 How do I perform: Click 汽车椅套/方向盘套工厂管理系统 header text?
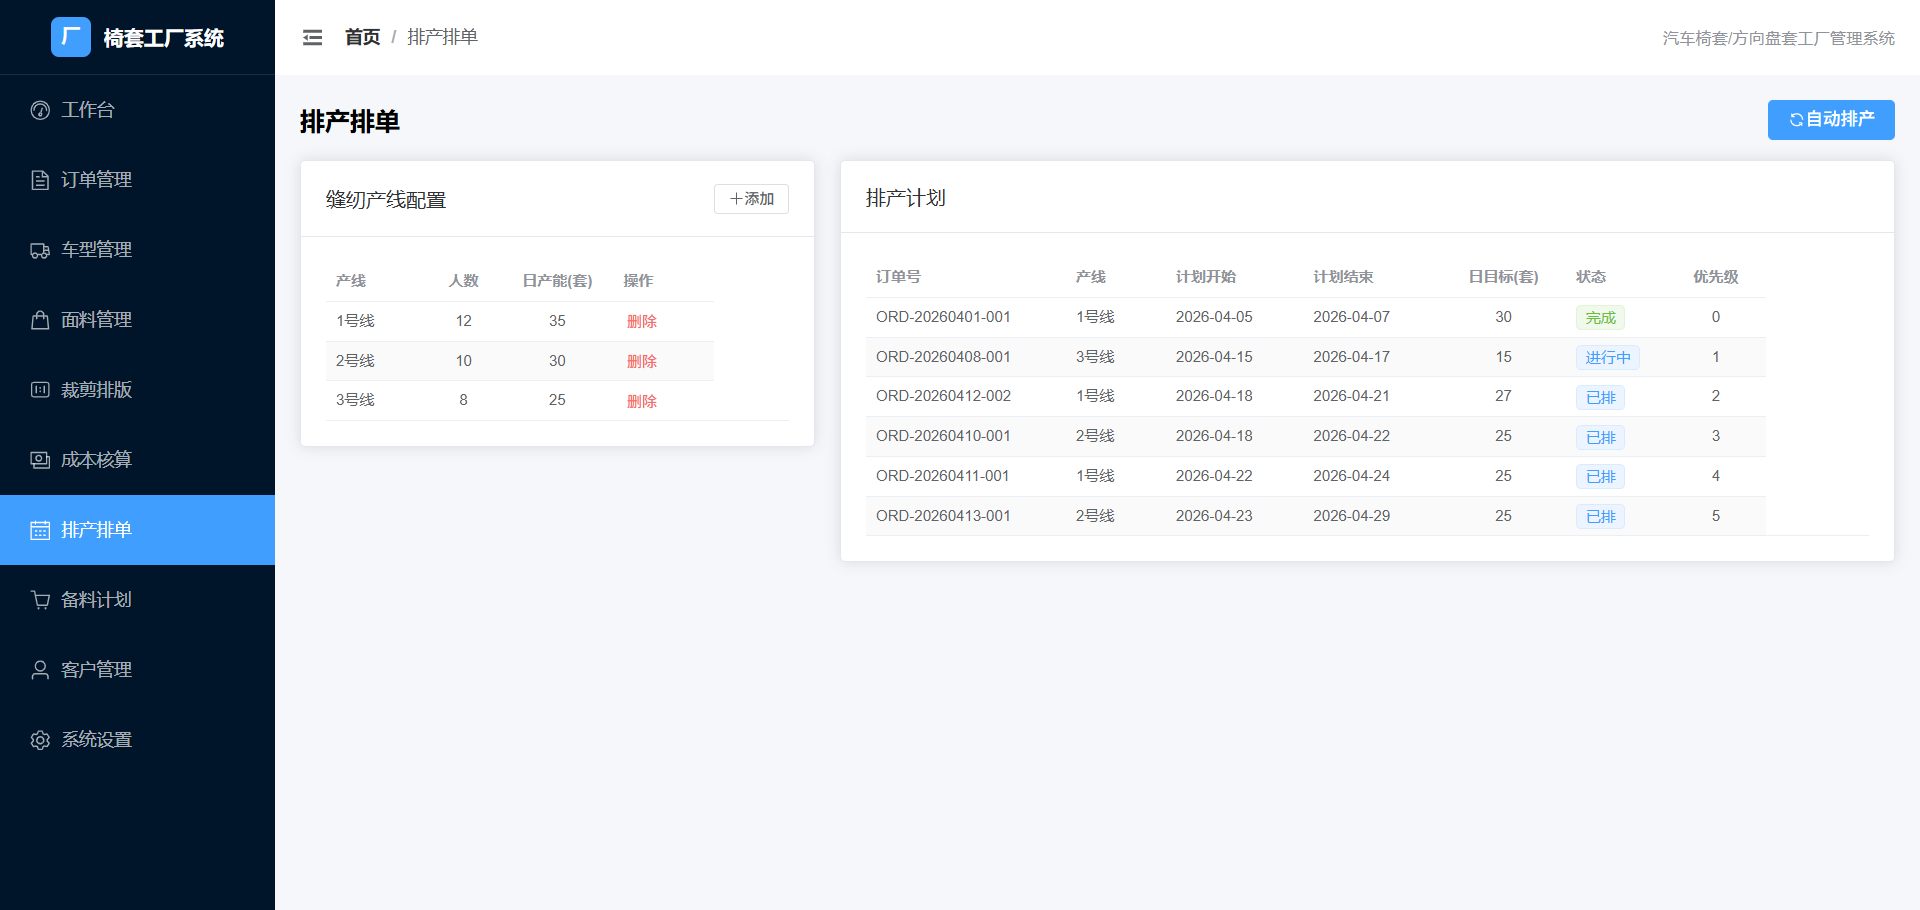1778,38
